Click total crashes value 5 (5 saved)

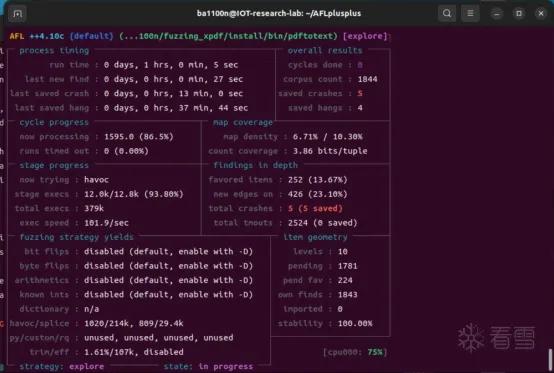pos(315,208)
